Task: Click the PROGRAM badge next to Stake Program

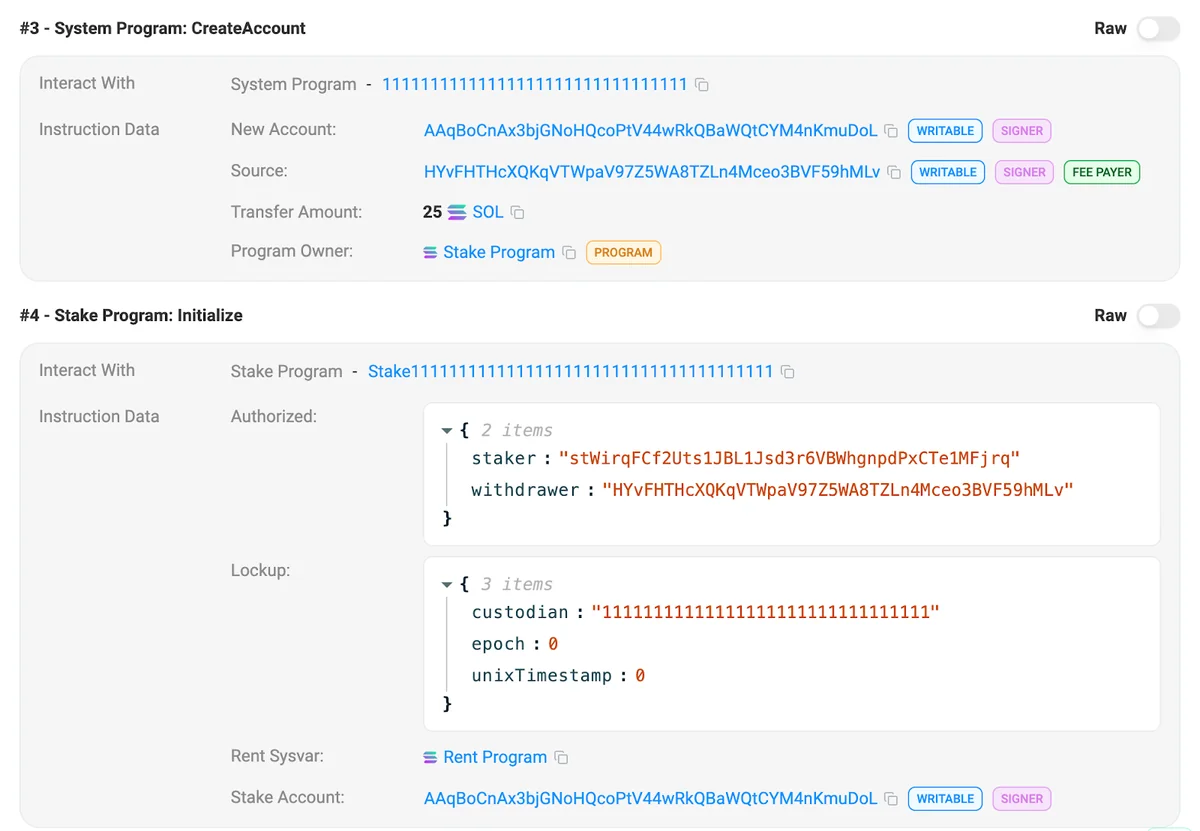Action: pos(623,253)
